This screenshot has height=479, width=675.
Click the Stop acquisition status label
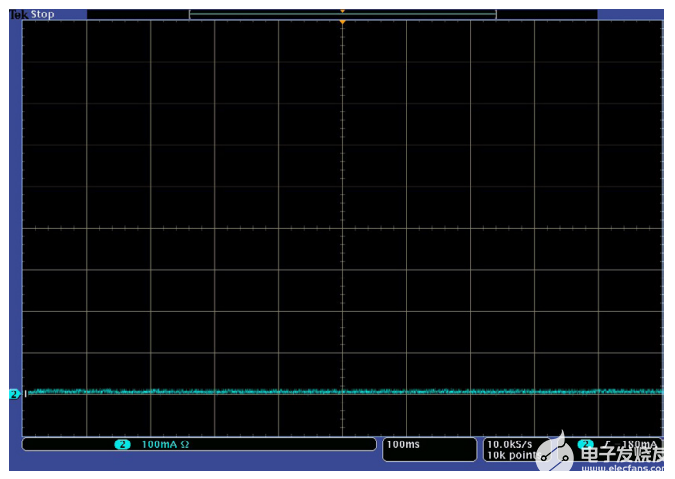[x=42, y=15]
